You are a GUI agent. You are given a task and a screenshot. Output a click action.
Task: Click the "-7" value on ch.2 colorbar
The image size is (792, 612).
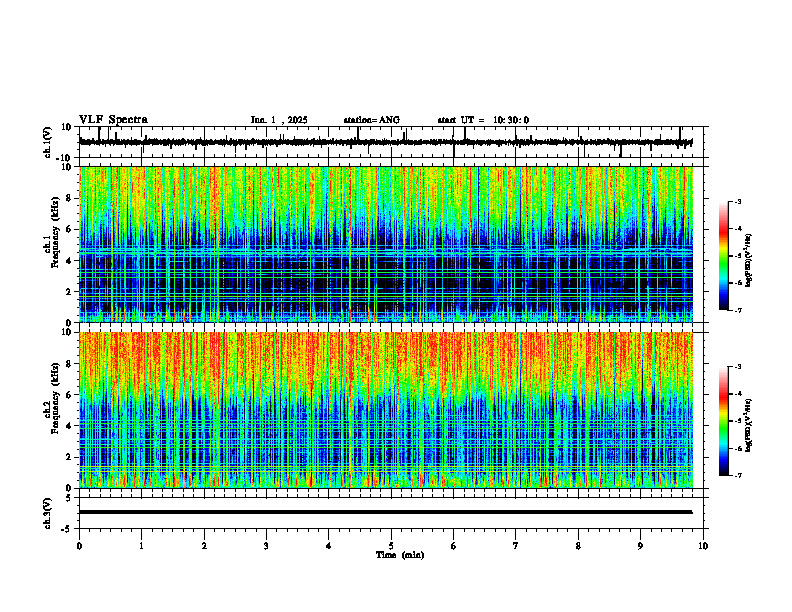[738, 475]
